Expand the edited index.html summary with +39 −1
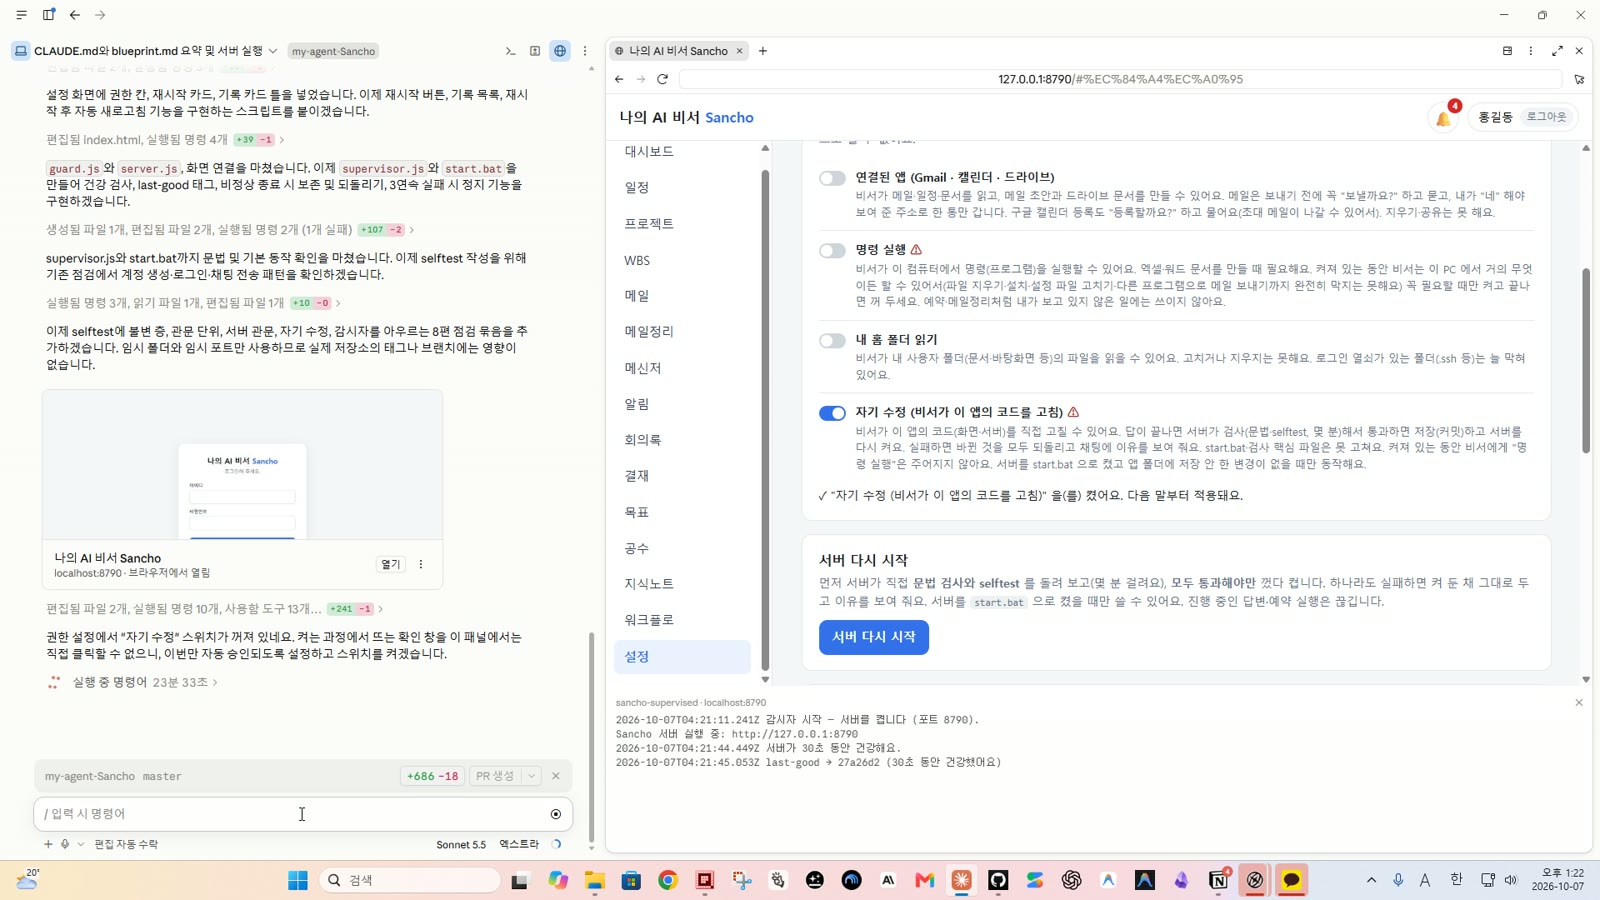1600x900 pixels. pyautogui.click(x=165, y=140)
